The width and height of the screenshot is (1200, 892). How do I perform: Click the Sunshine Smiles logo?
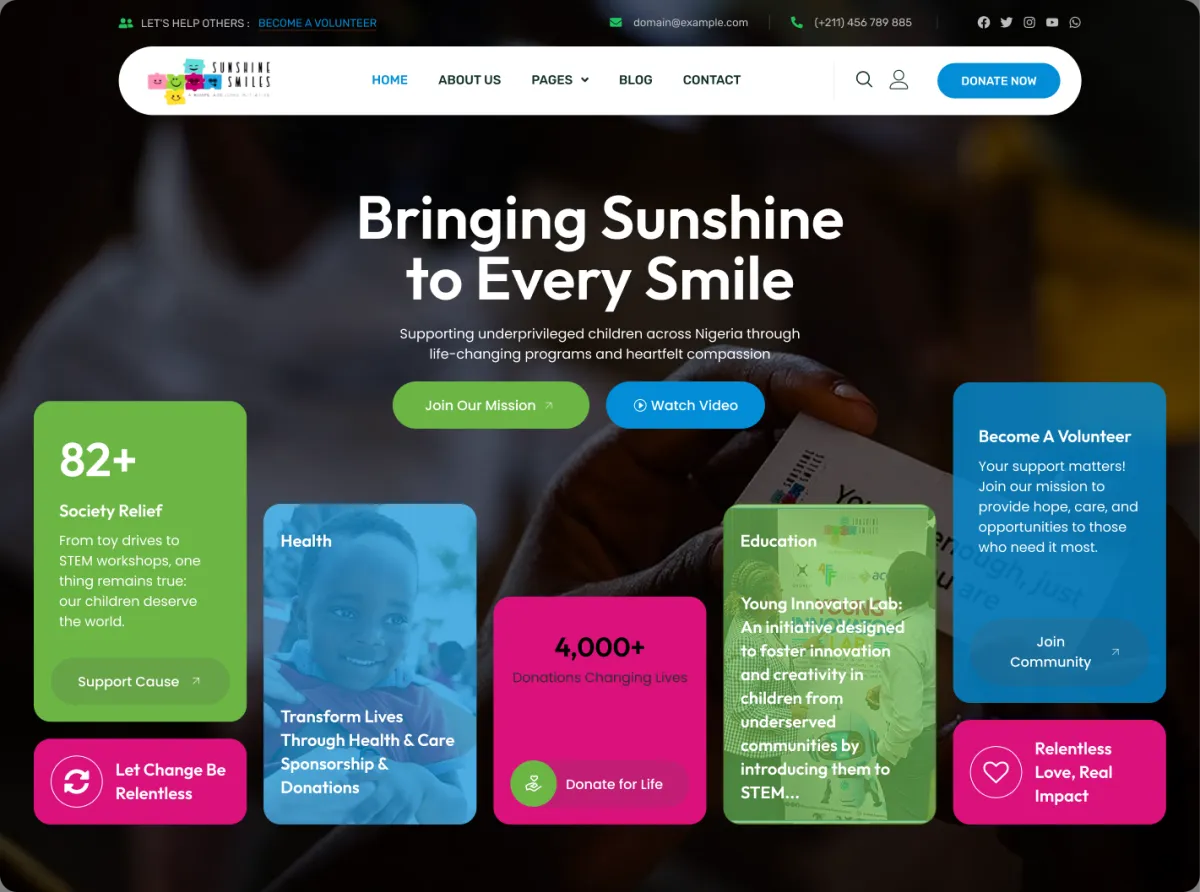[x=209, y=81]
